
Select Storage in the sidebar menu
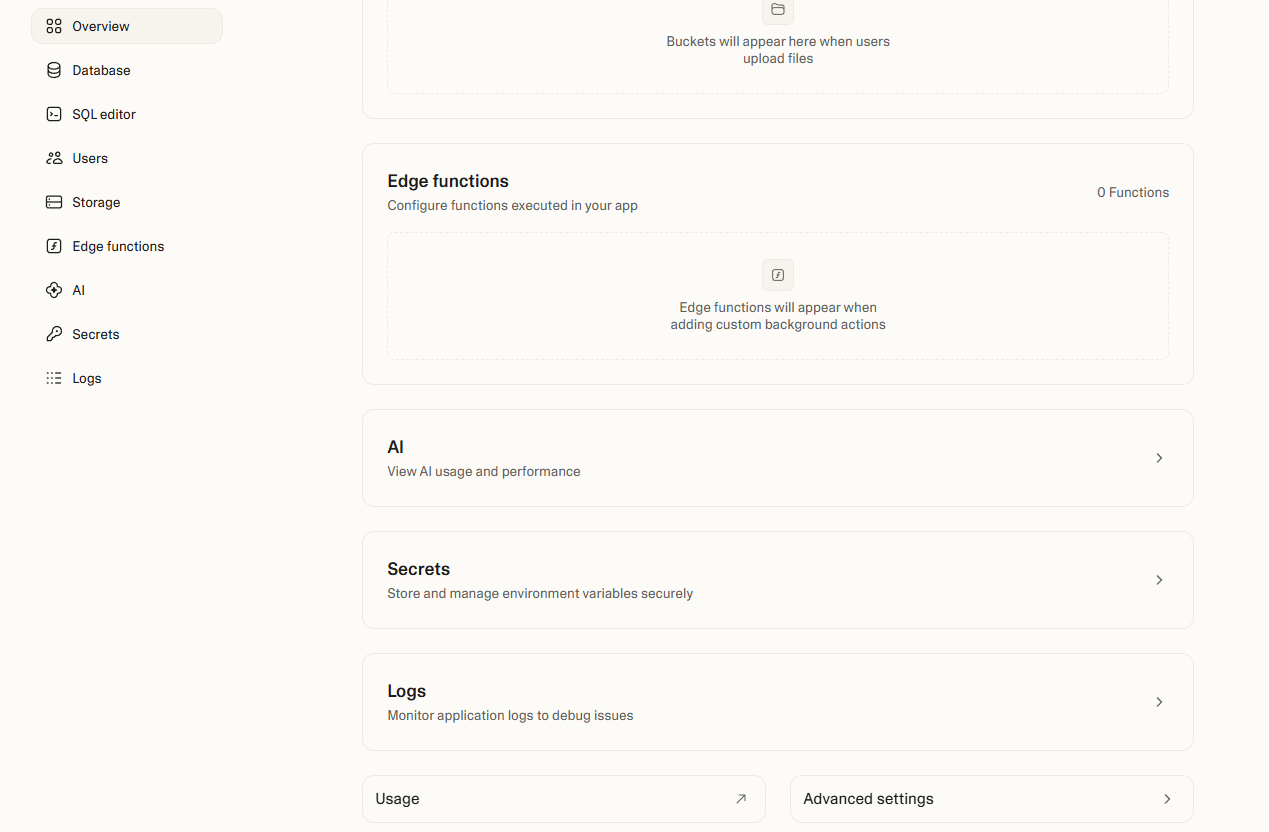coord(96,202)
